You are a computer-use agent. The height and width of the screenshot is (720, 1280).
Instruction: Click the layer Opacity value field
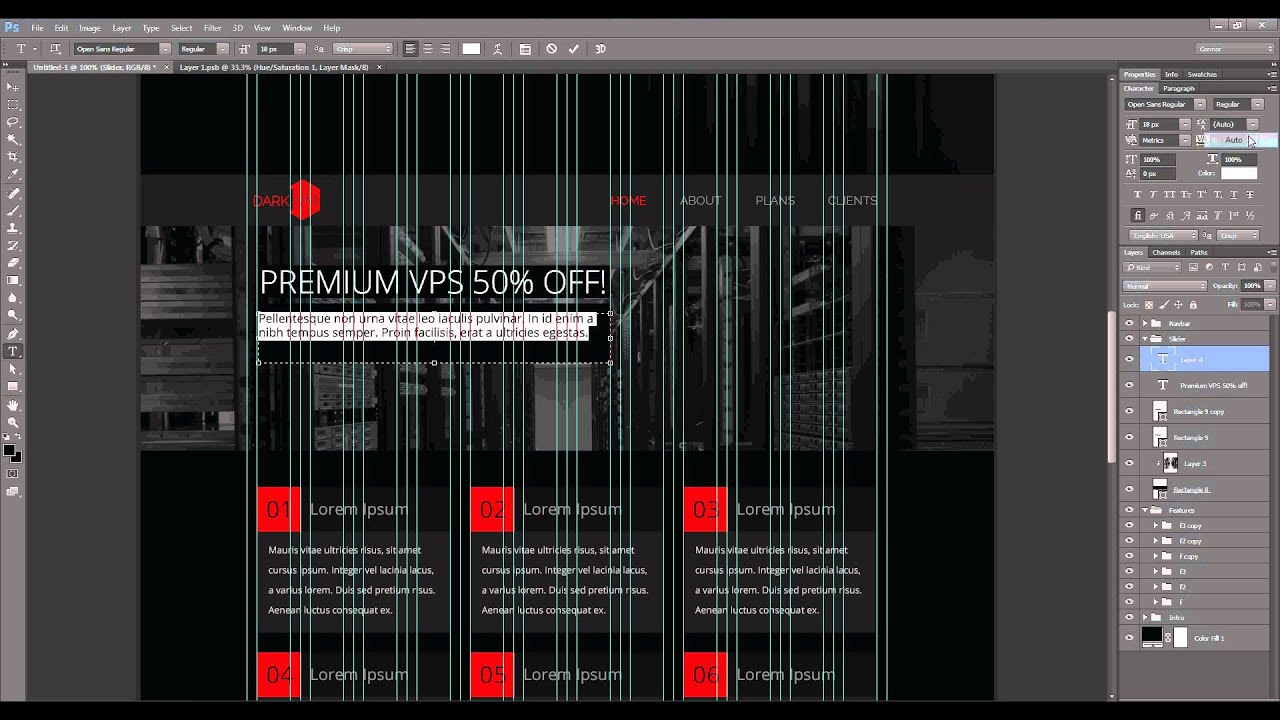(1251, 286)
